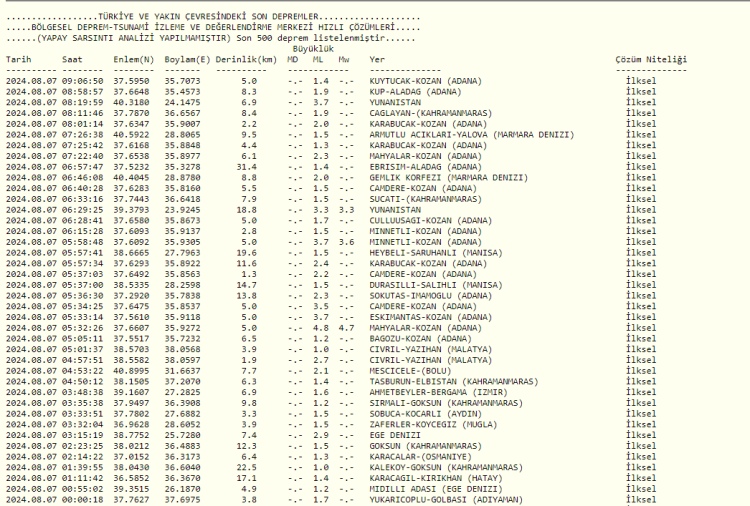Select the MESCICELE-(BOLU) earthquake location
Viewport: 750px width, 506px height.
coord(409,370)
